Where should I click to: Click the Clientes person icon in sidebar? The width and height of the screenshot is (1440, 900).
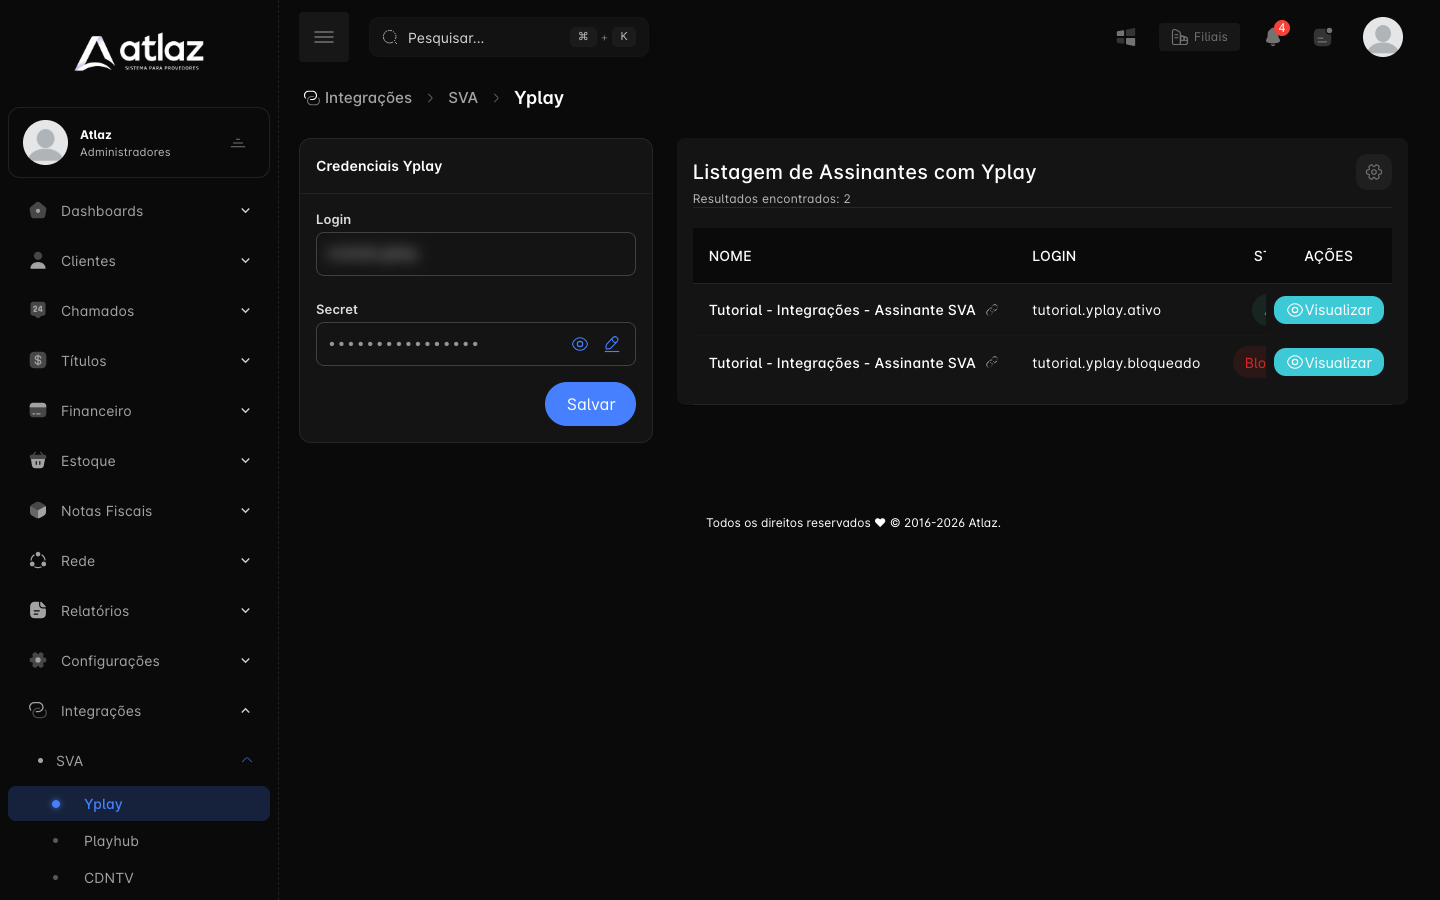(x=38, y=261)
